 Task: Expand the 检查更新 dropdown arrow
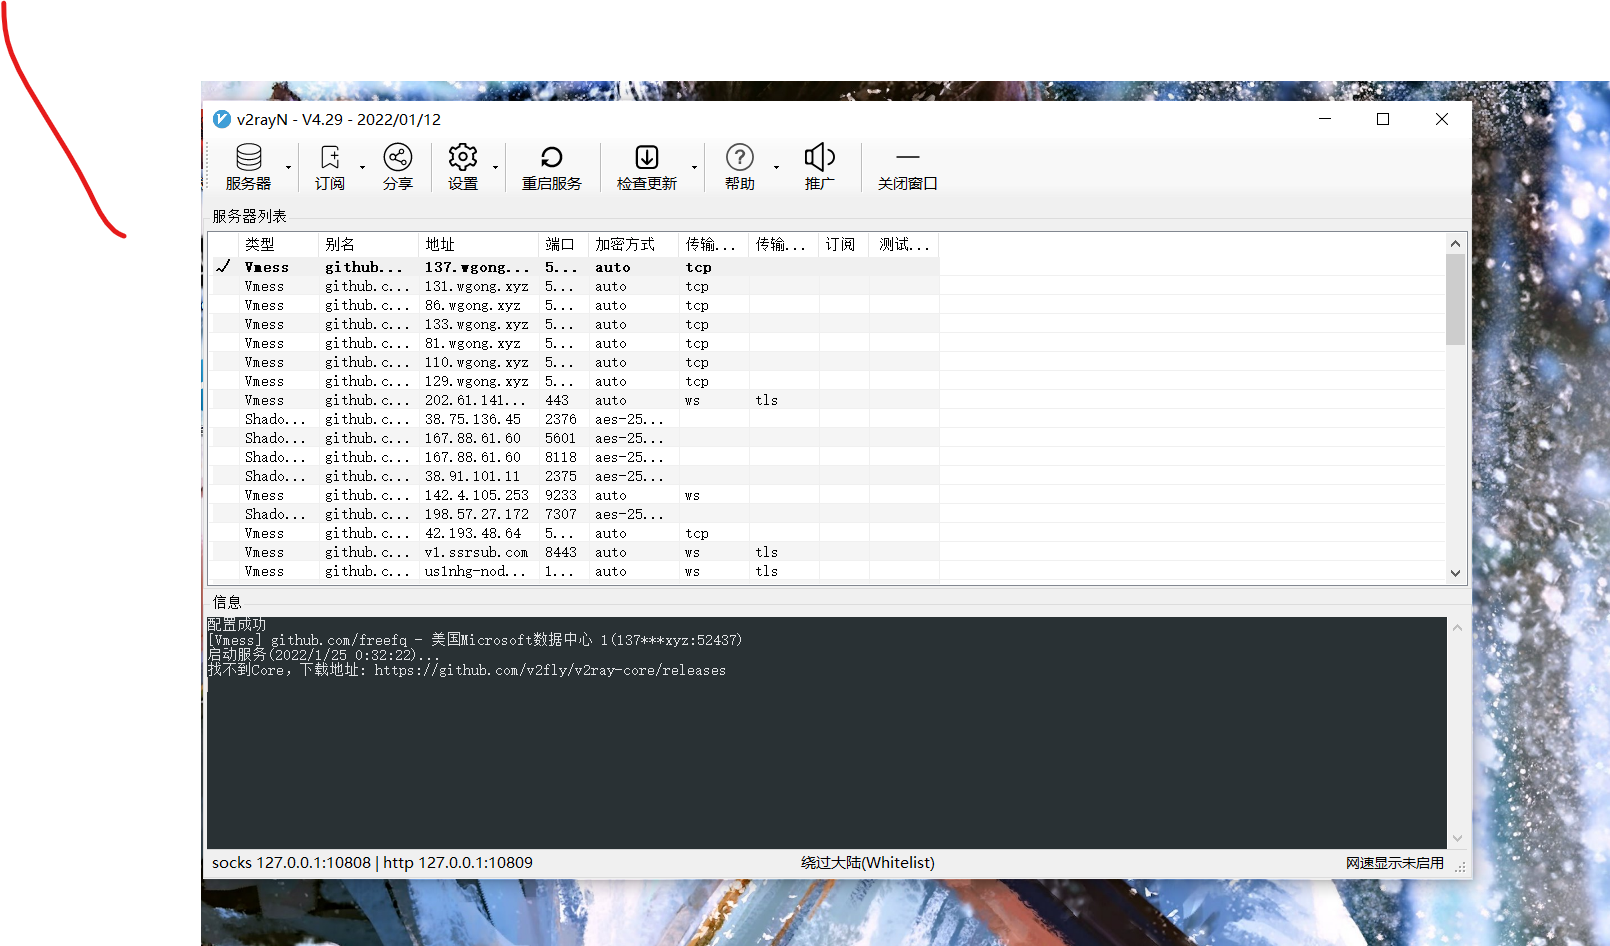(x=694, y=167)
